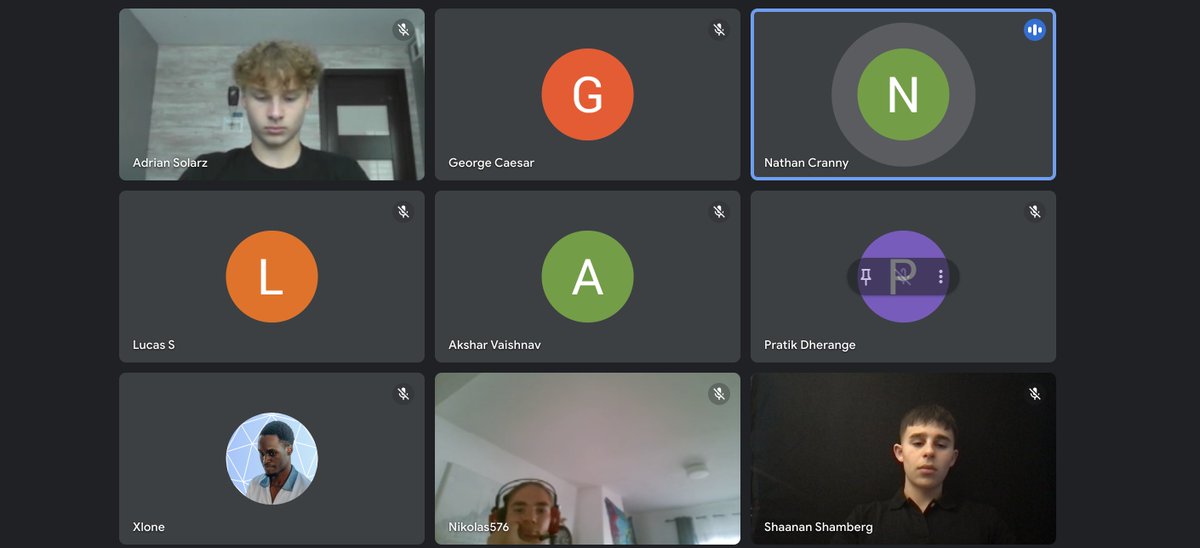Click the name label Nikolas576
Screen dimensions: 1200x548
(479, 527)
